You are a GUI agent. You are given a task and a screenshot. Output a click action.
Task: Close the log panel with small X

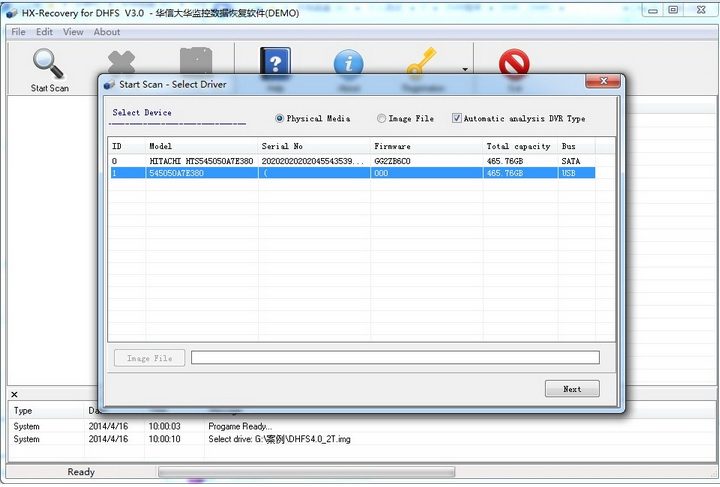14,394
